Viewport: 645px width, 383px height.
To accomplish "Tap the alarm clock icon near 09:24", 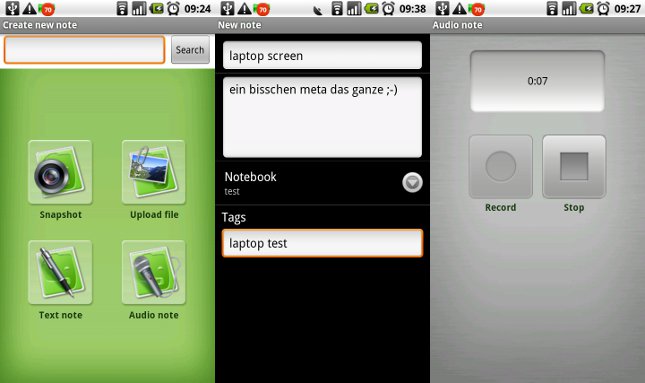I will pyautogui.click(x=174, y=8).
